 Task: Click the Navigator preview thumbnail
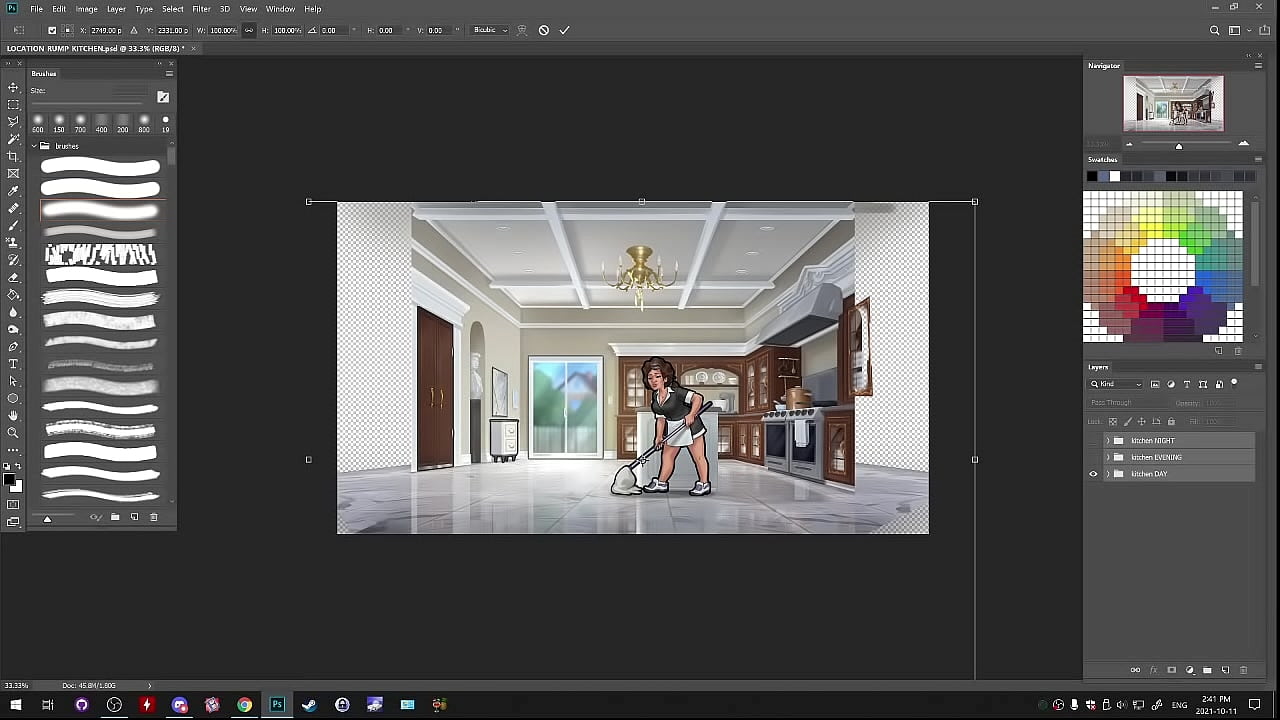point(1173,103)
